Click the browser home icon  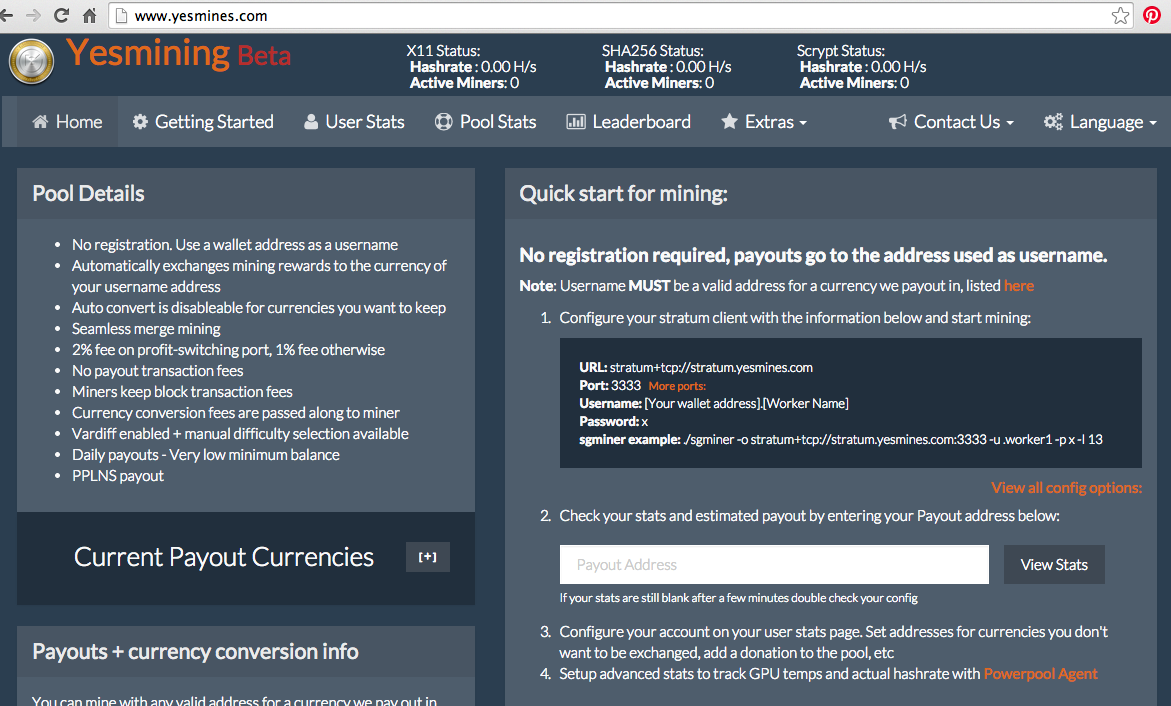tap(90, 16)
